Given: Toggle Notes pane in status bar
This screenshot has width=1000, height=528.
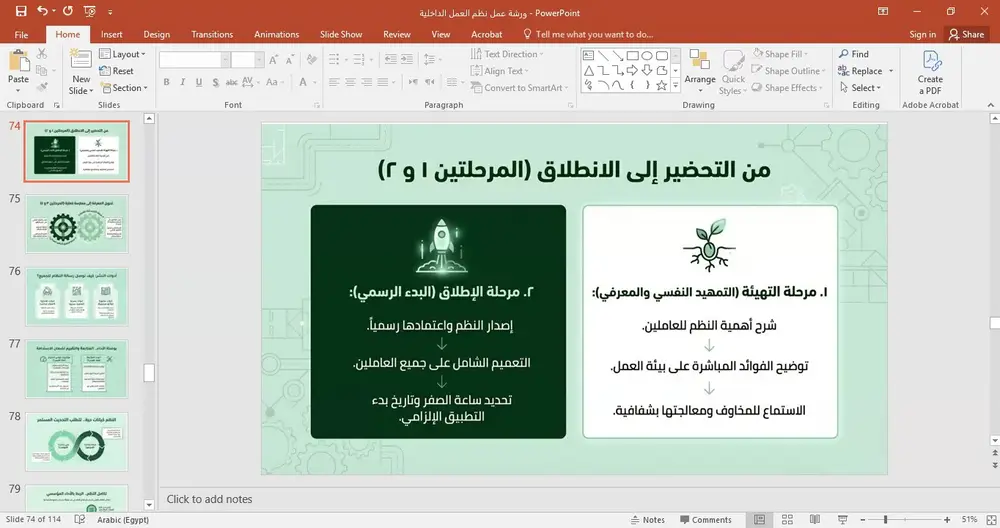Looking at the screenshot, I should coord(647,520).
